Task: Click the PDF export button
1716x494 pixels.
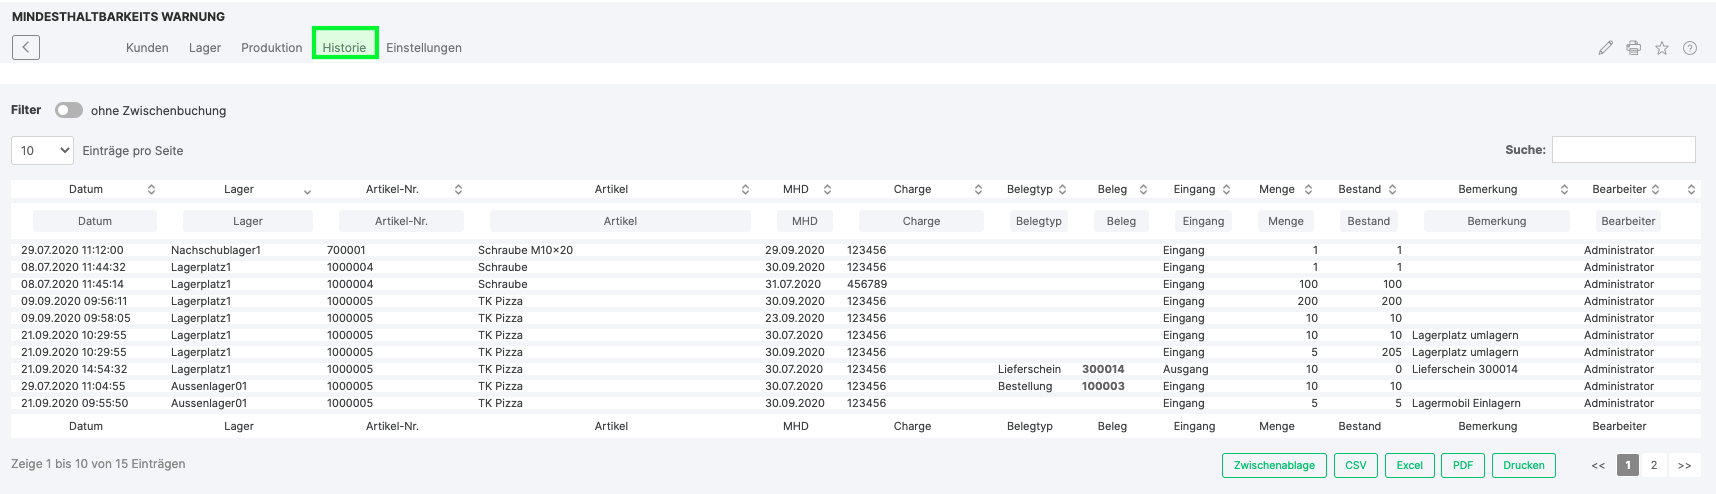Action: click(1462, 465)
